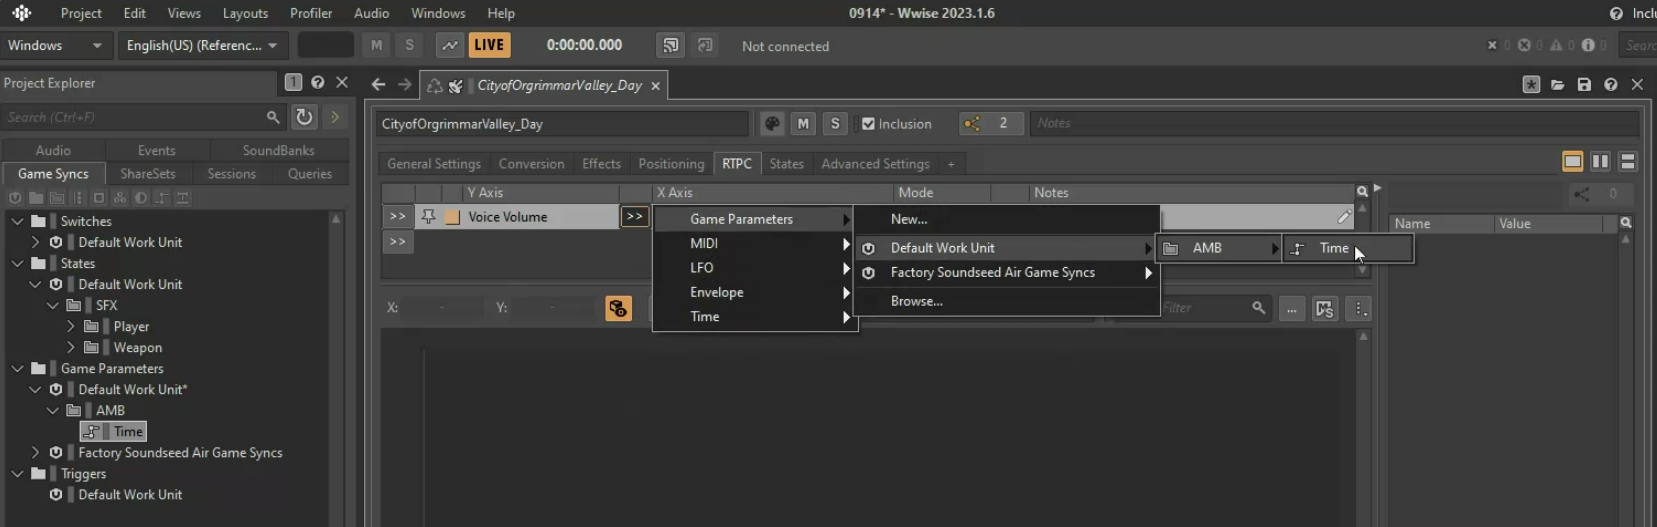The width and height of the screenshot is (1657, 527).
Task: Navigate forward with the right arrow
Action: (404, 85)
